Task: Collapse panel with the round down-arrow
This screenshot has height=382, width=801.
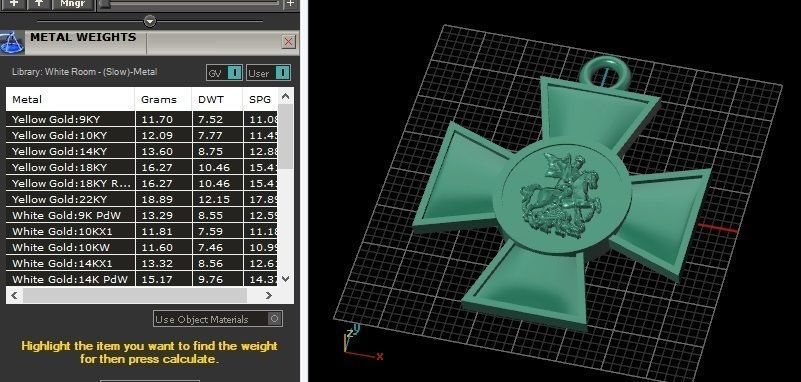Action: 150,21
